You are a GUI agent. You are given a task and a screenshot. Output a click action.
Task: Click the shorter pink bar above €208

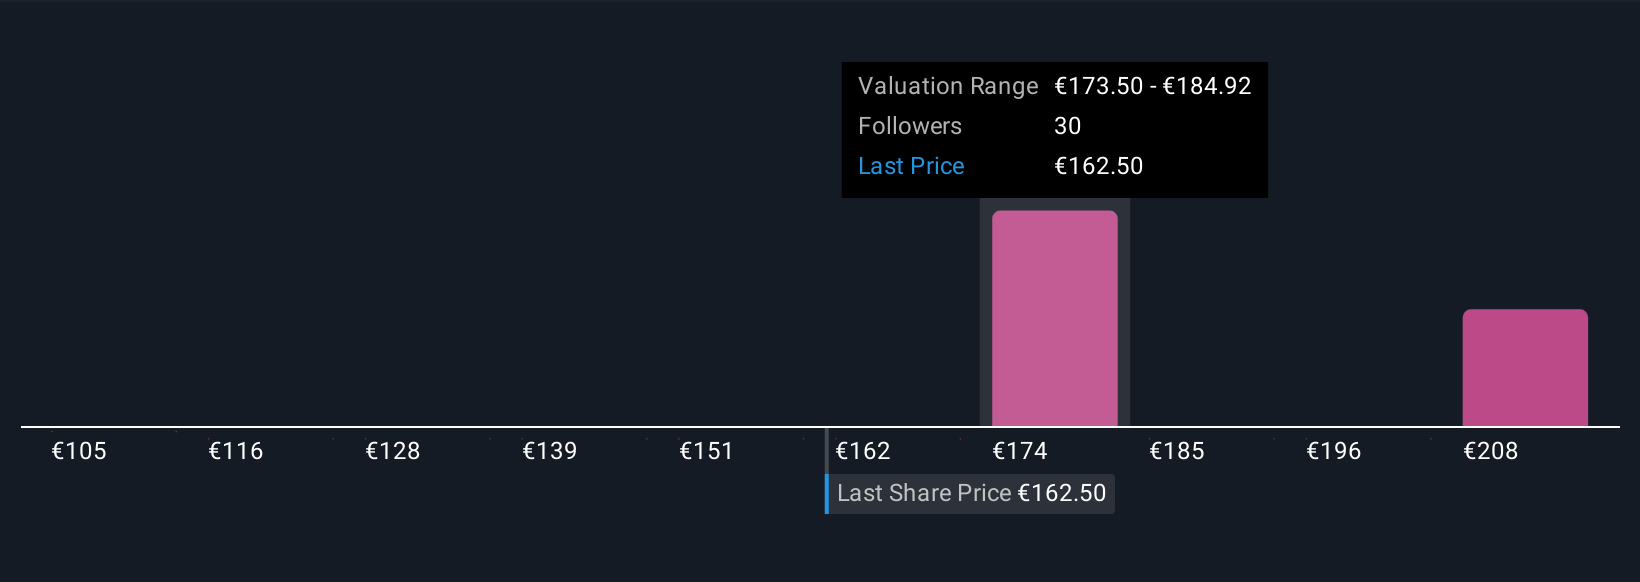(1524, 367)
